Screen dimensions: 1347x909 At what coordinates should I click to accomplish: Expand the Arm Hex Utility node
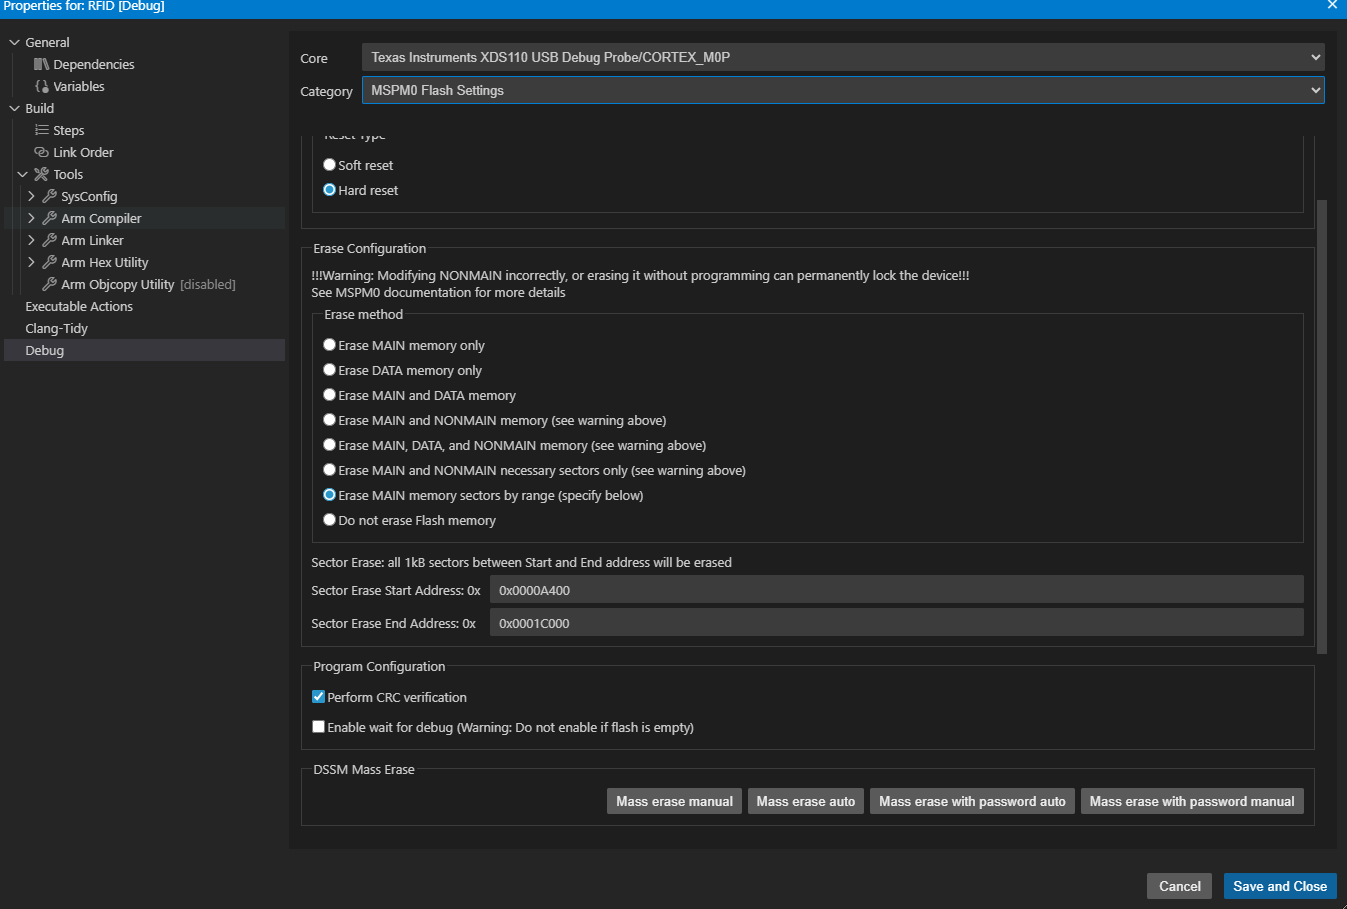[31, 262]
